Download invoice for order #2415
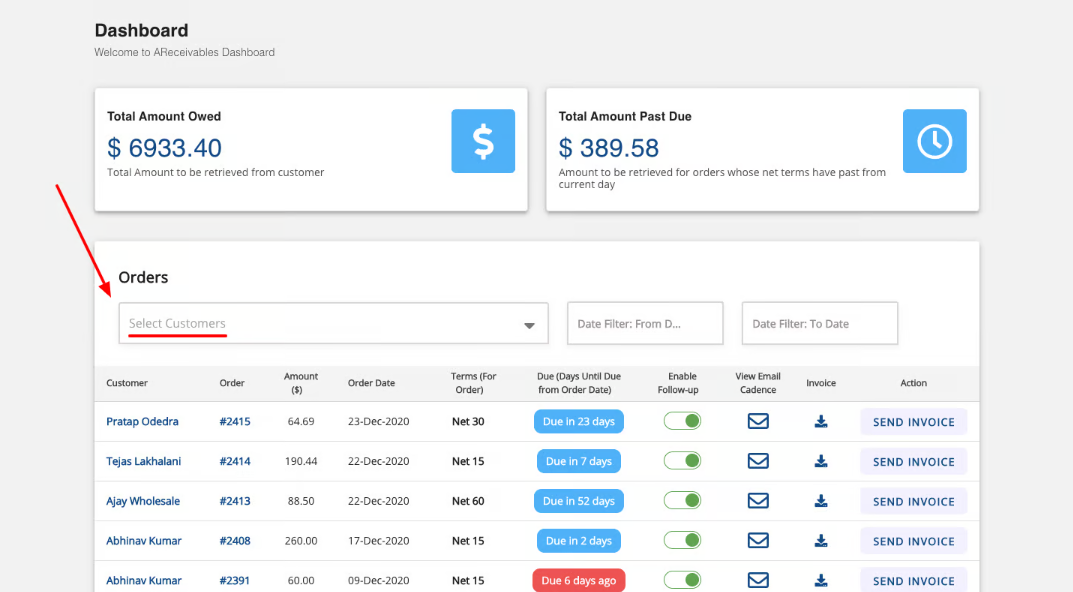 (x=821, y=421)
